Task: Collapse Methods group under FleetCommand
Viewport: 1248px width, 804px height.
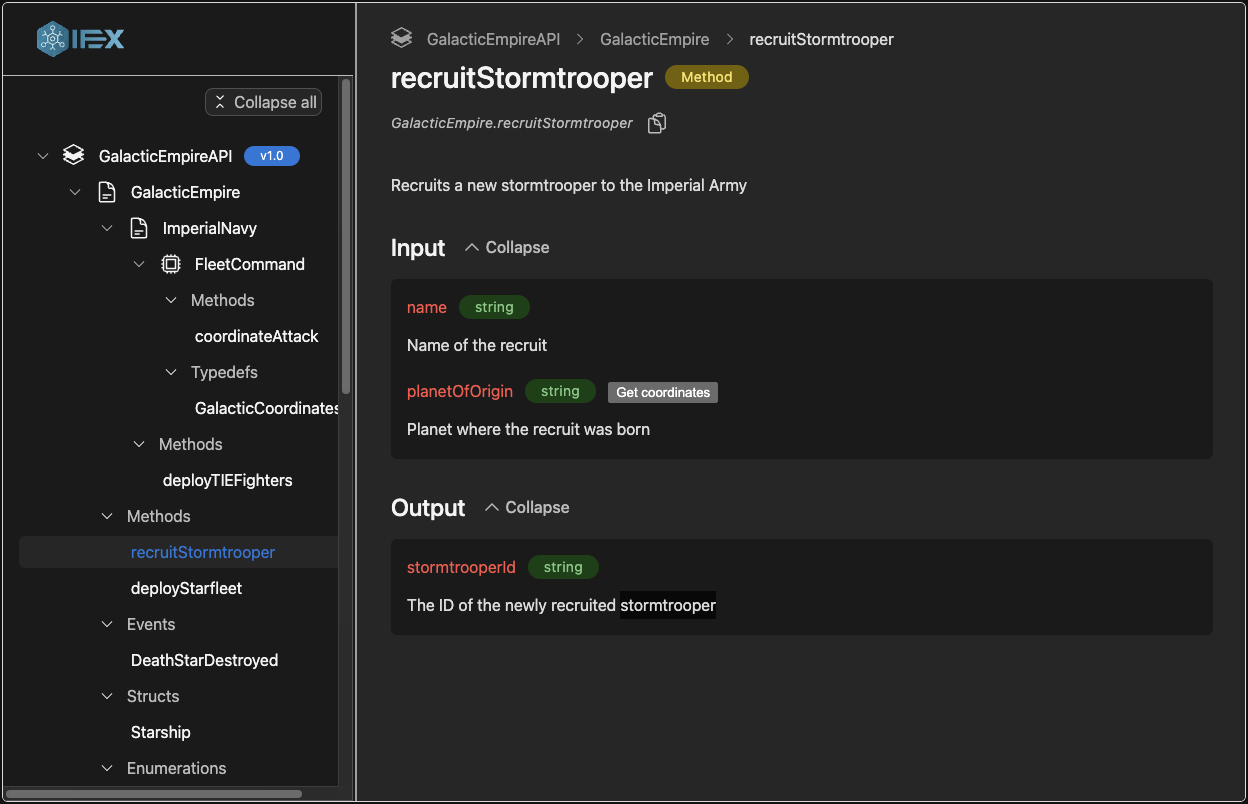Action: (x=171, y=300)
